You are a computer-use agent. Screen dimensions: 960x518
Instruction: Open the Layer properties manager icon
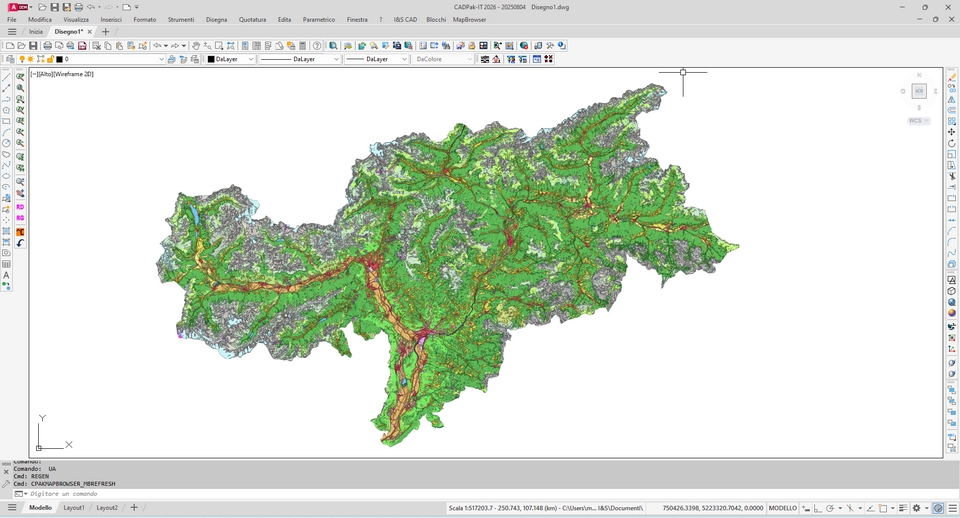coord(11,59)
